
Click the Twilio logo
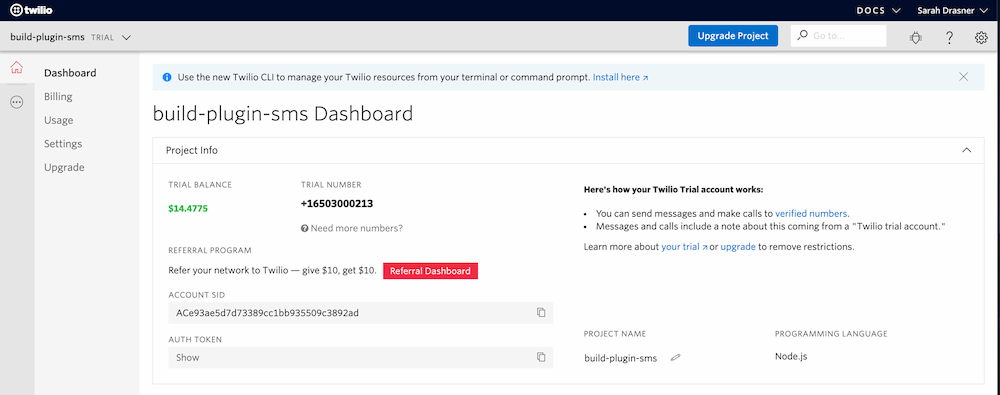31,10
